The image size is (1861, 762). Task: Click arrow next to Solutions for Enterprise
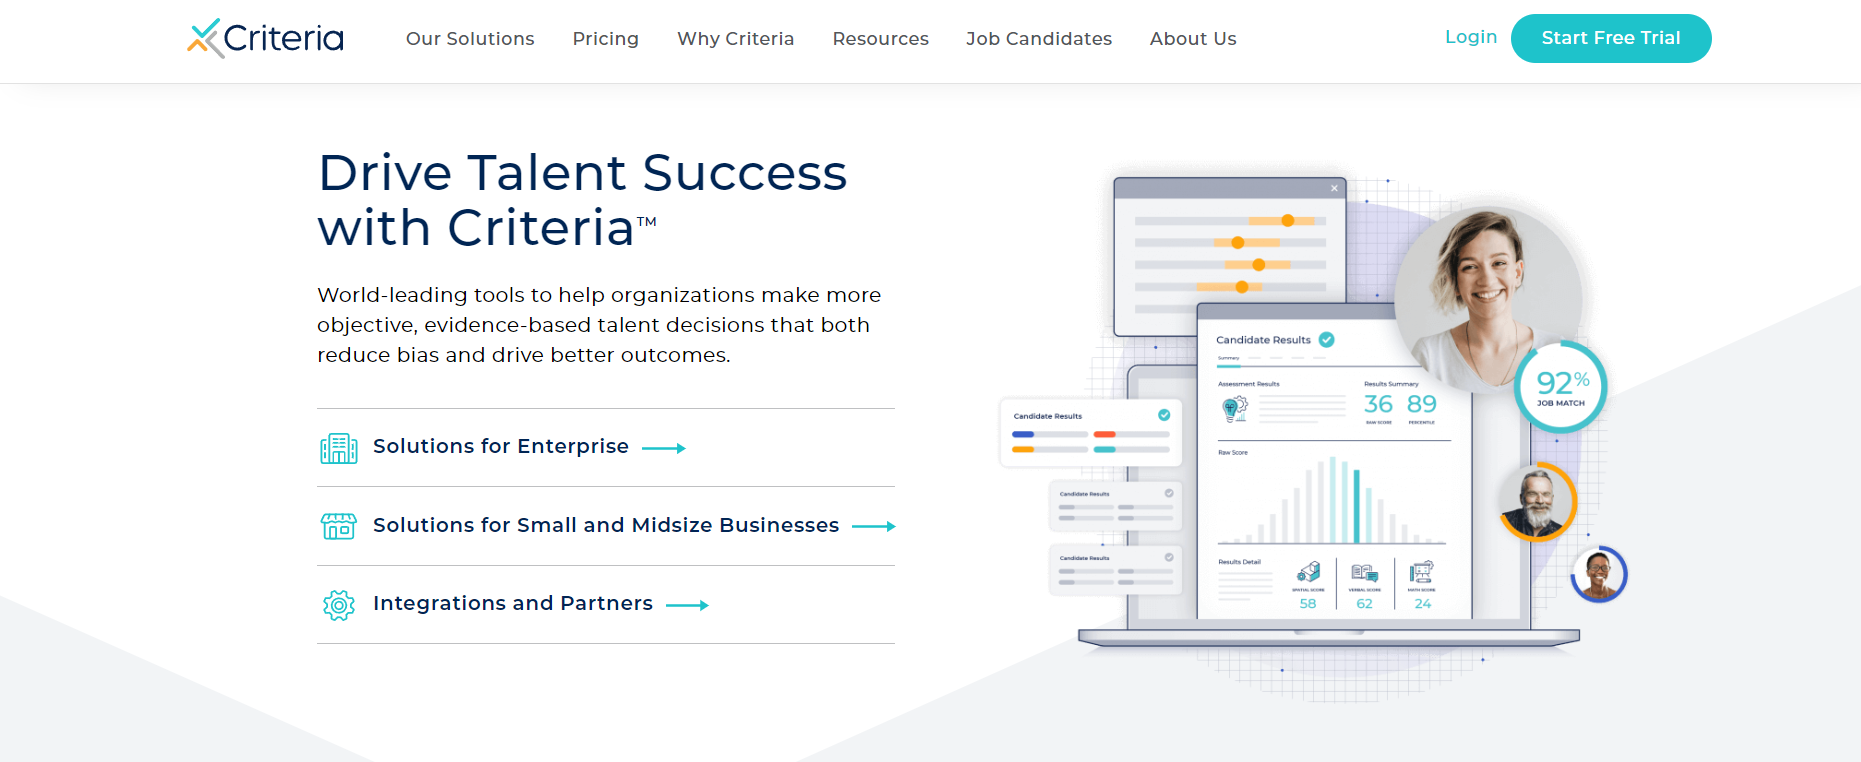point(664,448)
